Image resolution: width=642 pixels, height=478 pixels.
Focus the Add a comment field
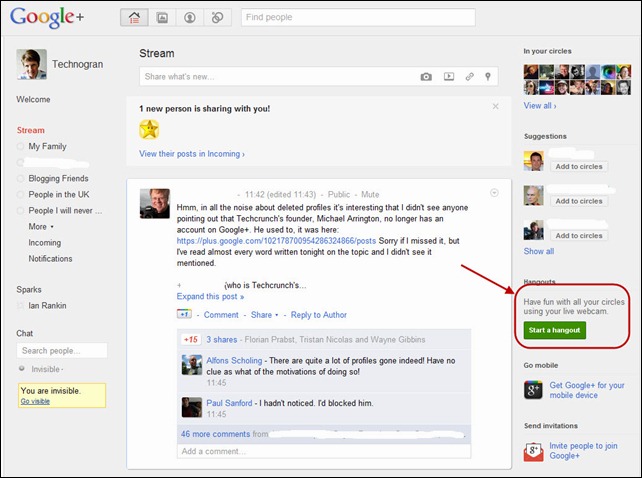[x=323, y=451]
